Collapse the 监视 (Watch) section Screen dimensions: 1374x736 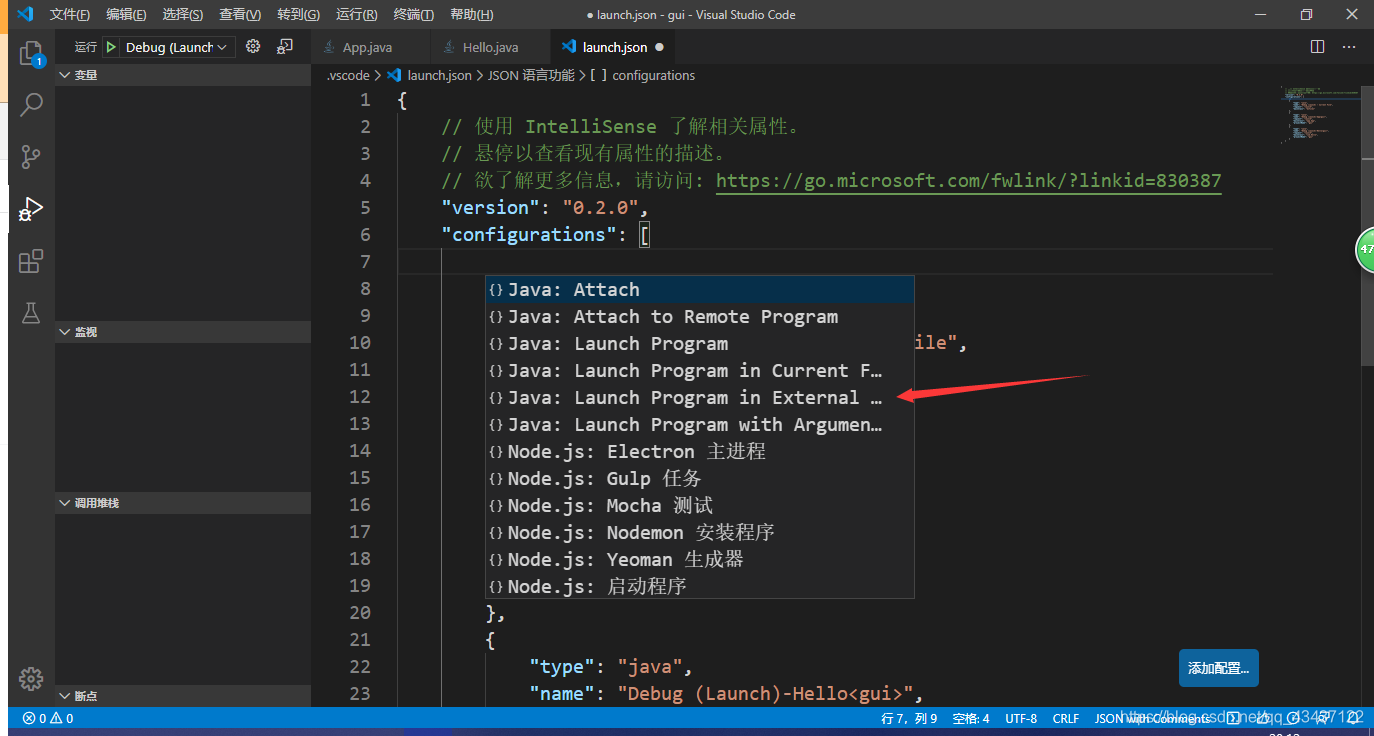click(x=185, y=332)
